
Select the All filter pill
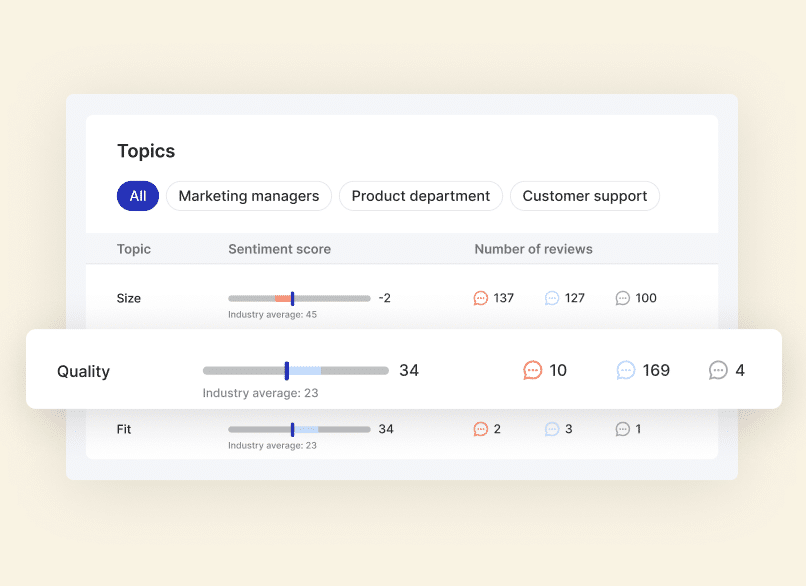138,196
